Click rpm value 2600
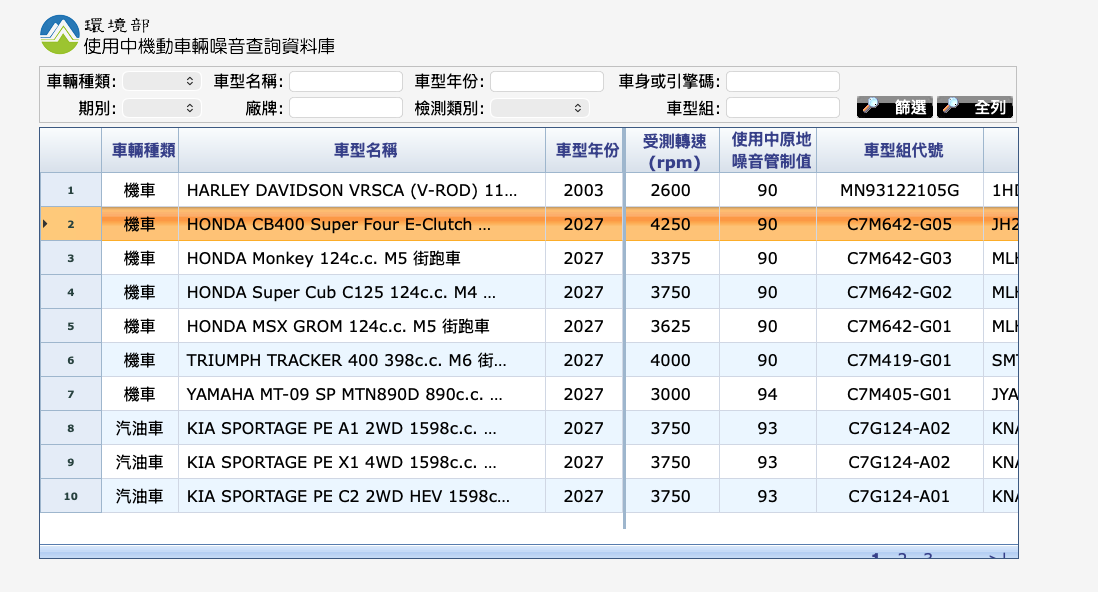 (670, 191)
